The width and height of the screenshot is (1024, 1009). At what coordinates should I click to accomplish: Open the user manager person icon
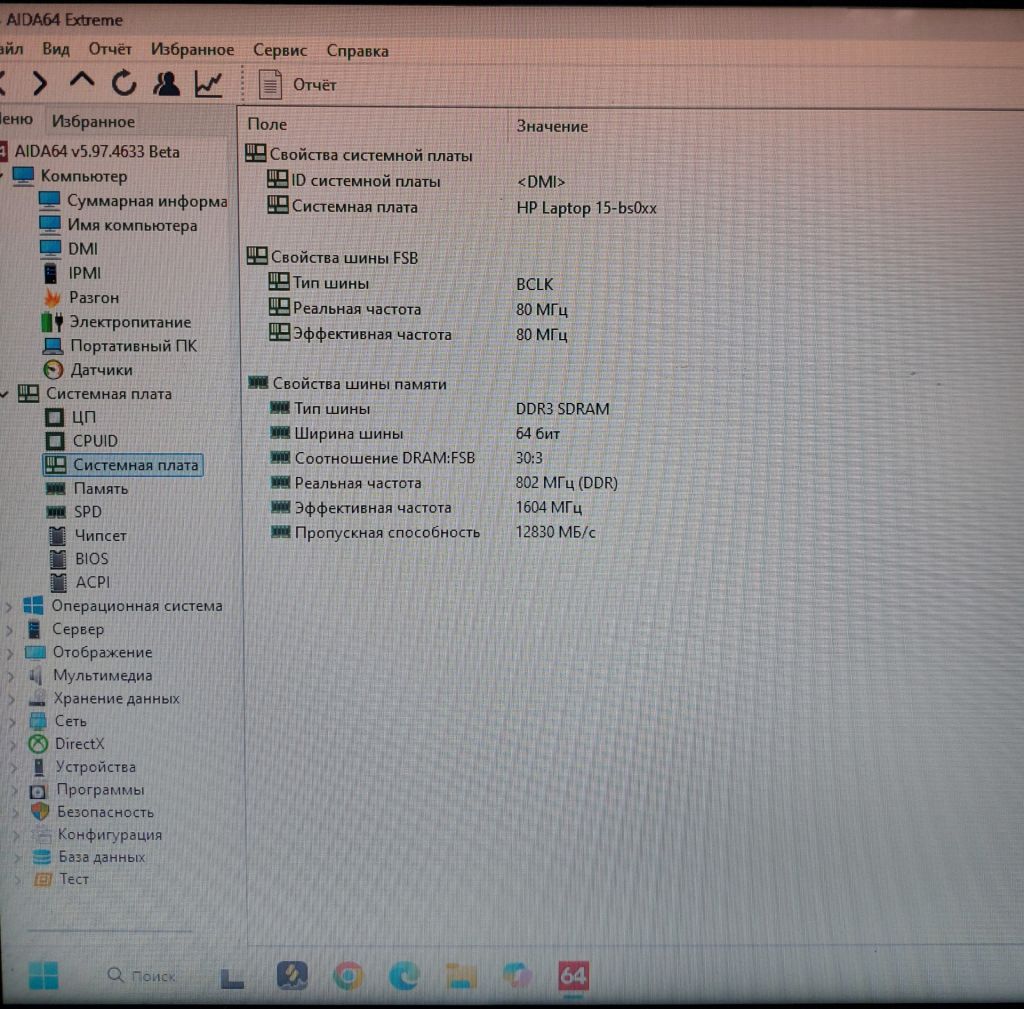click(x=167, y=84)
